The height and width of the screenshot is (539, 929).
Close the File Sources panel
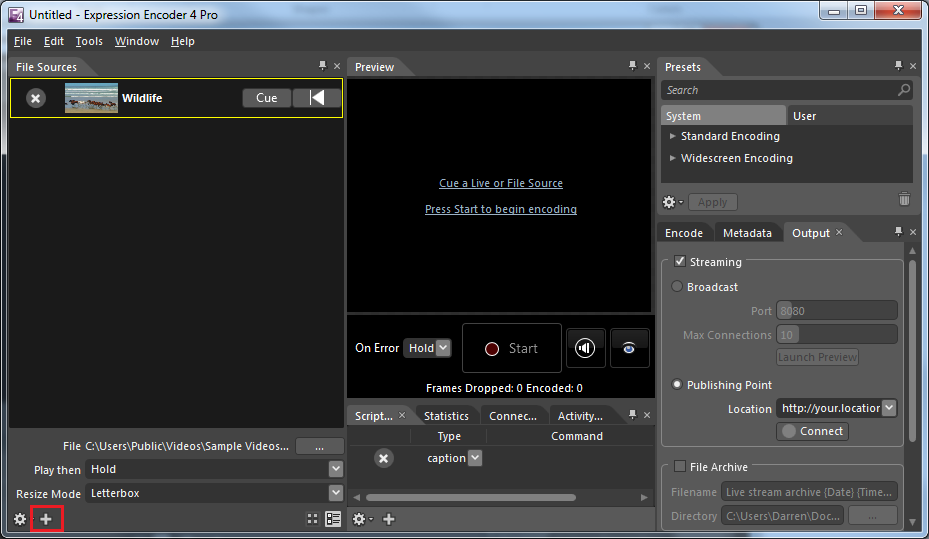click(337, 66)
